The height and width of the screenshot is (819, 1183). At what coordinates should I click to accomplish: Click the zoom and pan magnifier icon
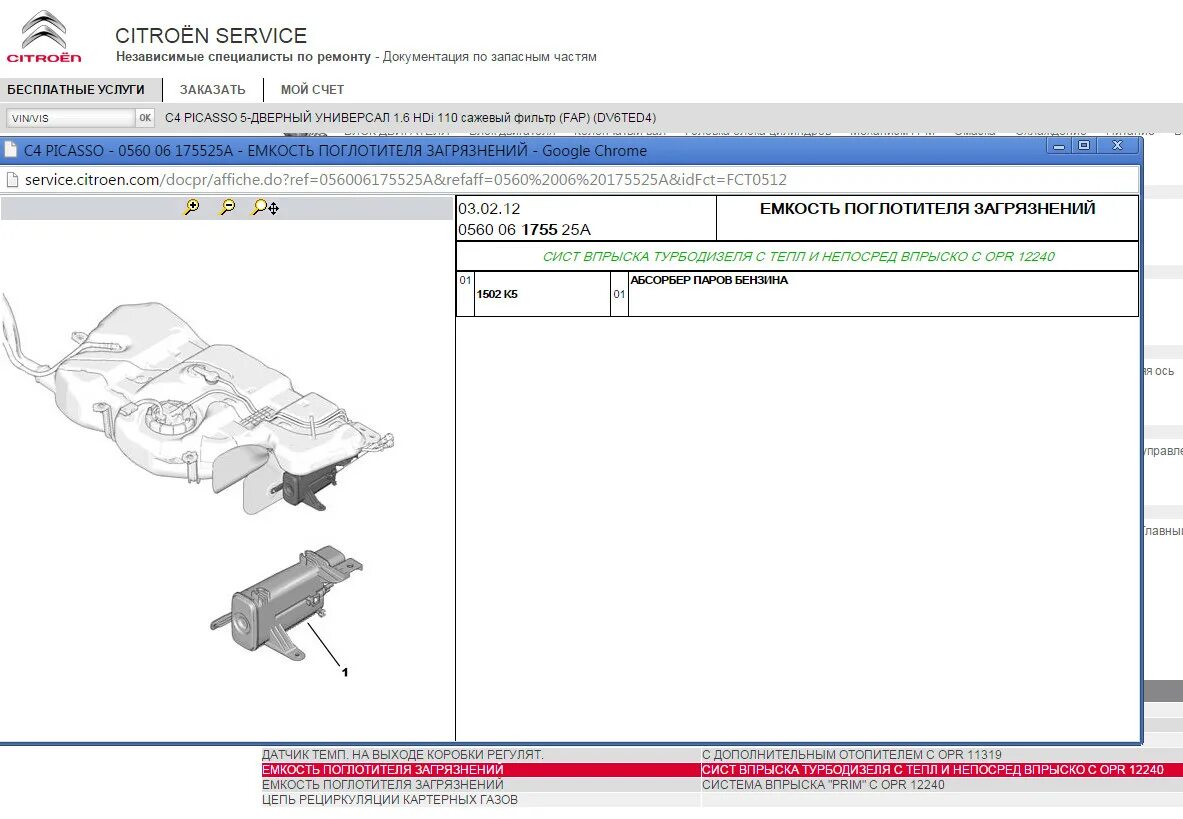click(x=266, y=207)
